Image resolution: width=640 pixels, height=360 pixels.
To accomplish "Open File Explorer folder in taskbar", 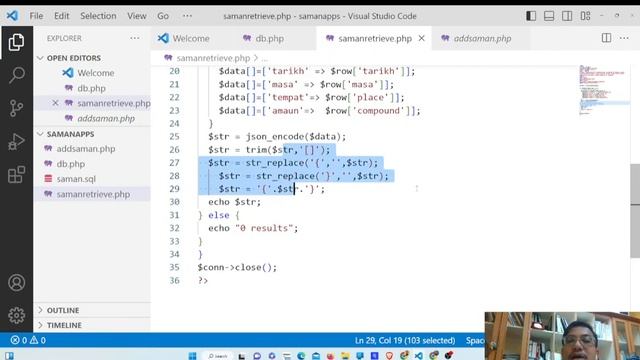I will click(x=345, y=356).
